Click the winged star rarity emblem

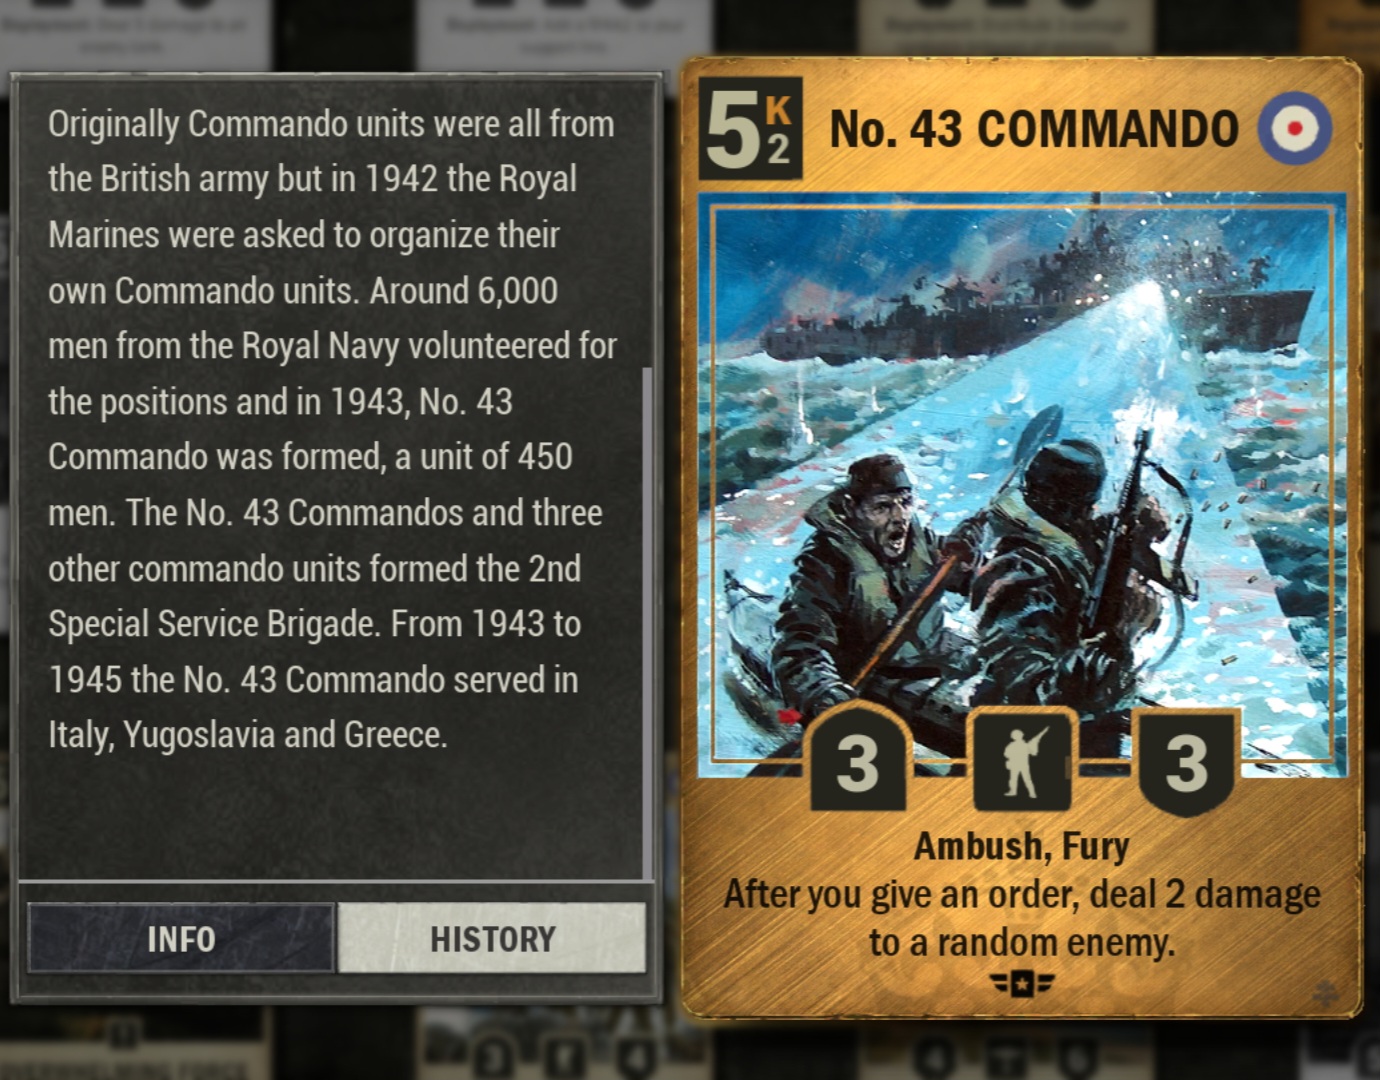coord(1022,984)
